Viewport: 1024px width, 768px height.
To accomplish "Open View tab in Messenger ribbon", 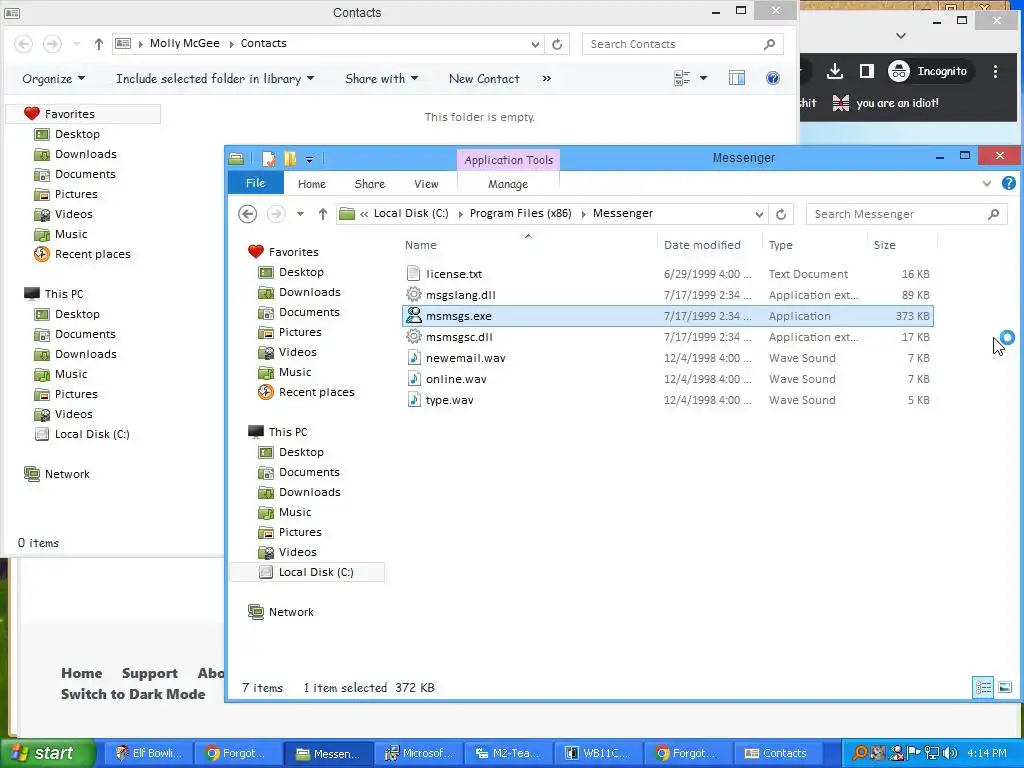I will [x=426, y=184].
